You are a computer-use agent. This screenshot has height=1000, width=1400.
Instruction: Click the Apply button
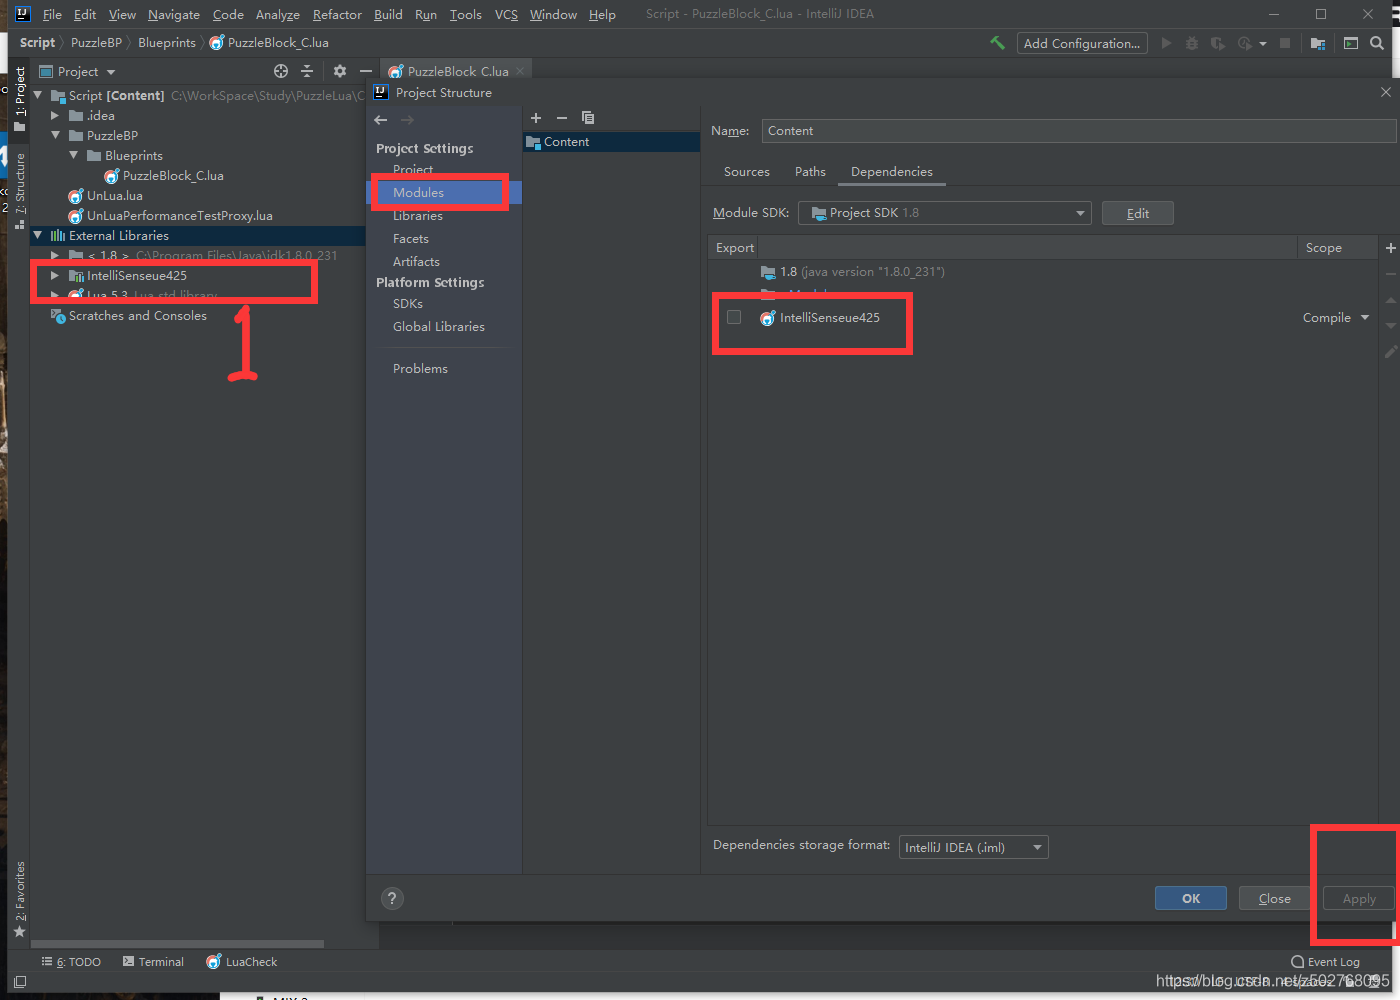coord(1359,898)
